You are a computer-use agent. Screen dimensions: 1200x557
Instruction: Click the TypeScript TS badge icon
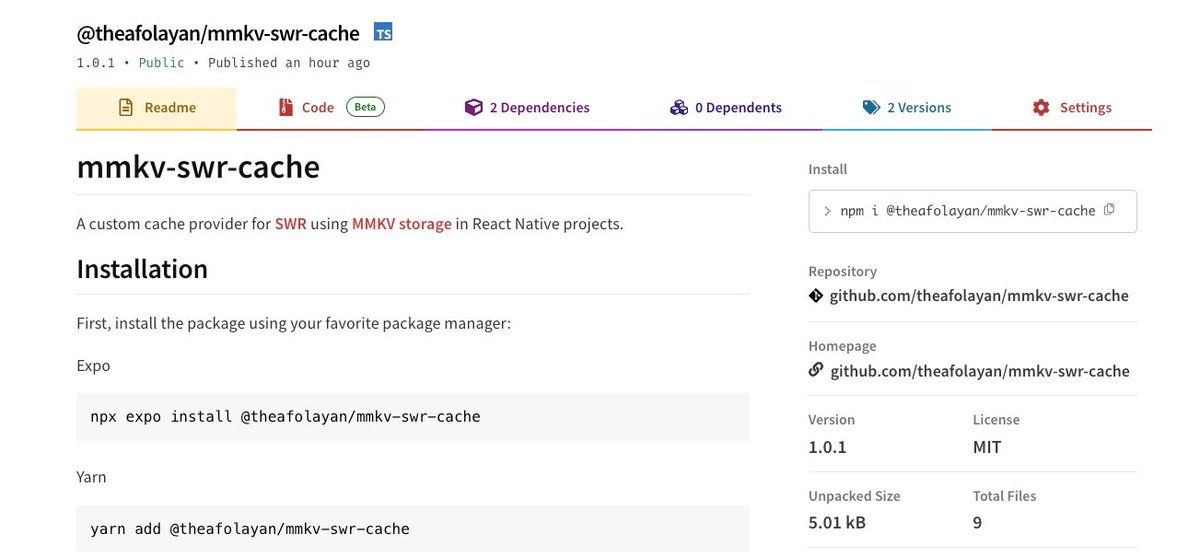coord(383,33)
